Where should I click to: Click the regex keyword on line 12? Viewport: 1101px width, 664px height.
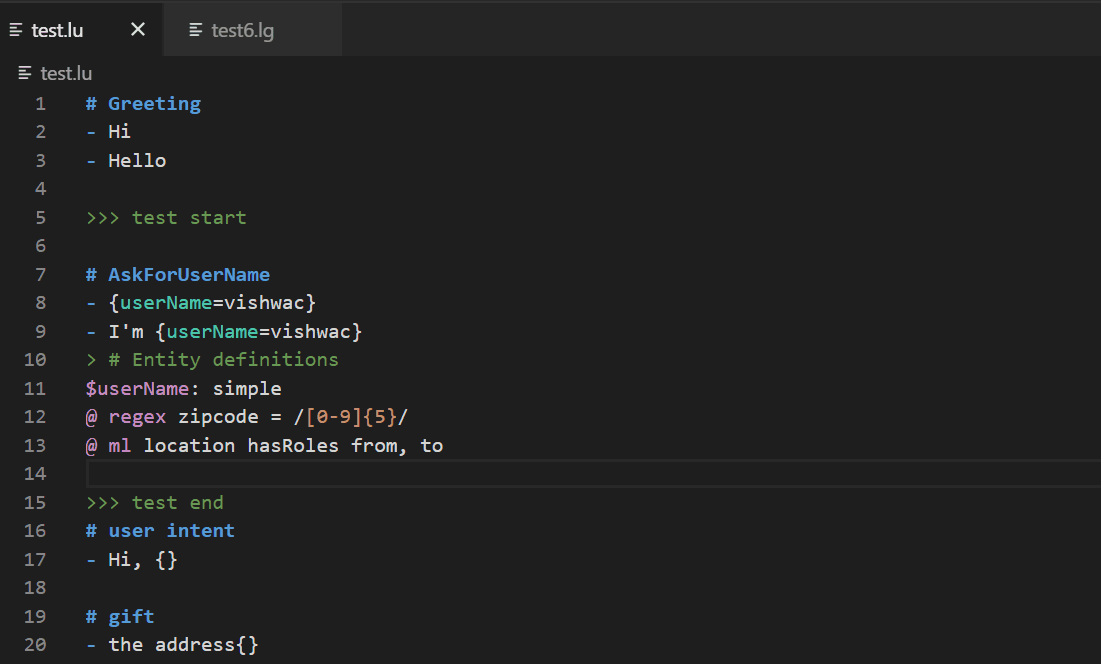(137, 416)
